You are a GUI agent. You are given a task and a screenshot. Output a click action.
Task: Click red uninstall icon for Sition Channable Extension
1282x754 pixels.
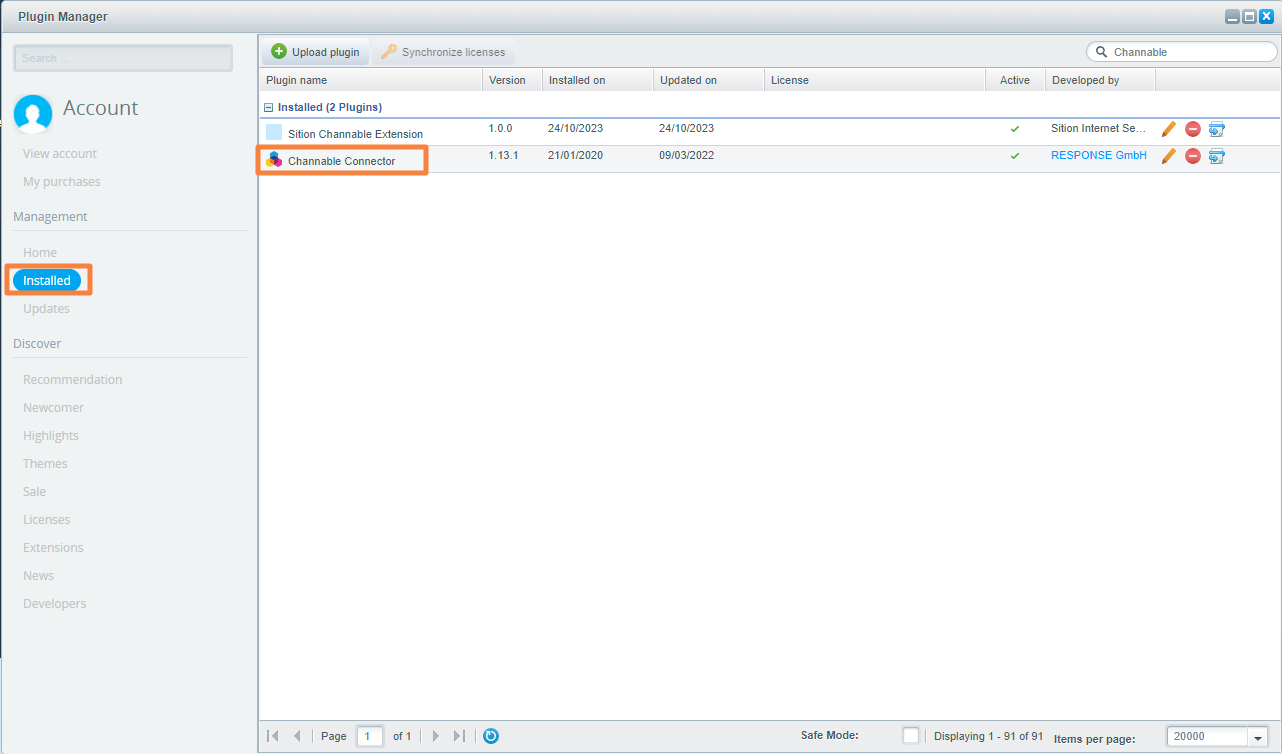click(x=1192, y=129)
